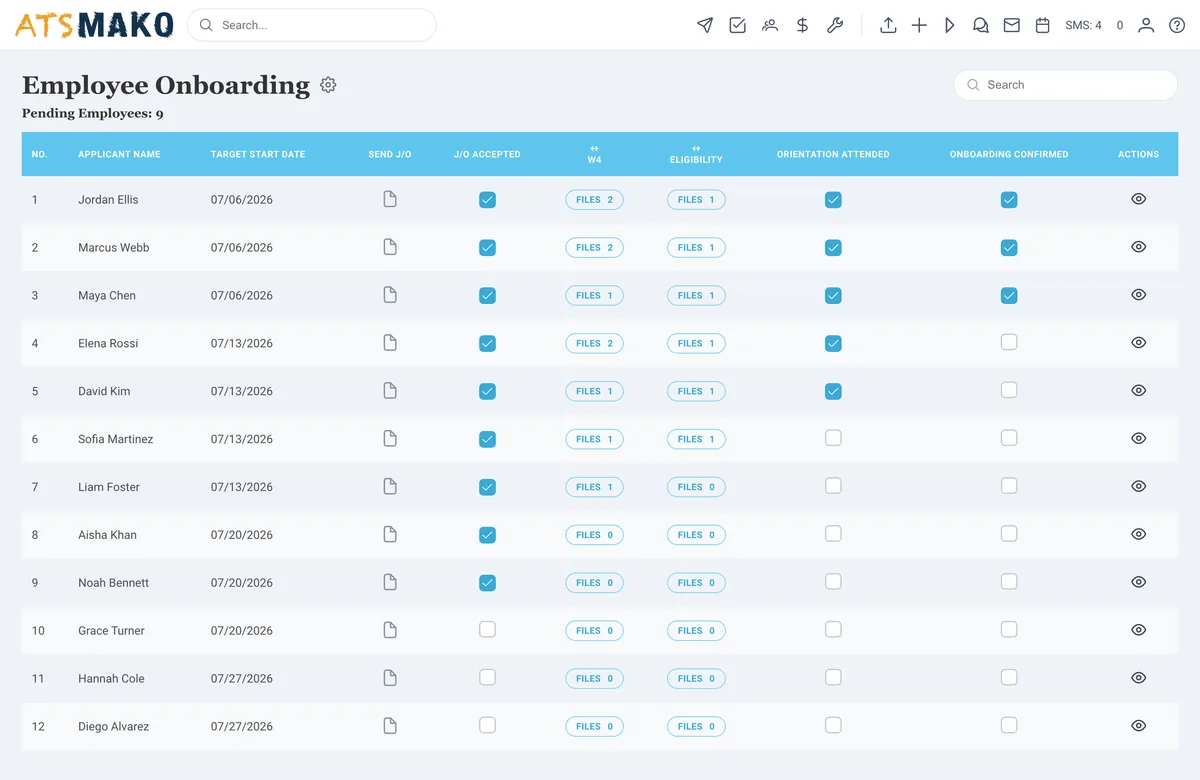
Task: Click the date 07/27/2026 for Hannah Cole
Action: click(241, 678)
